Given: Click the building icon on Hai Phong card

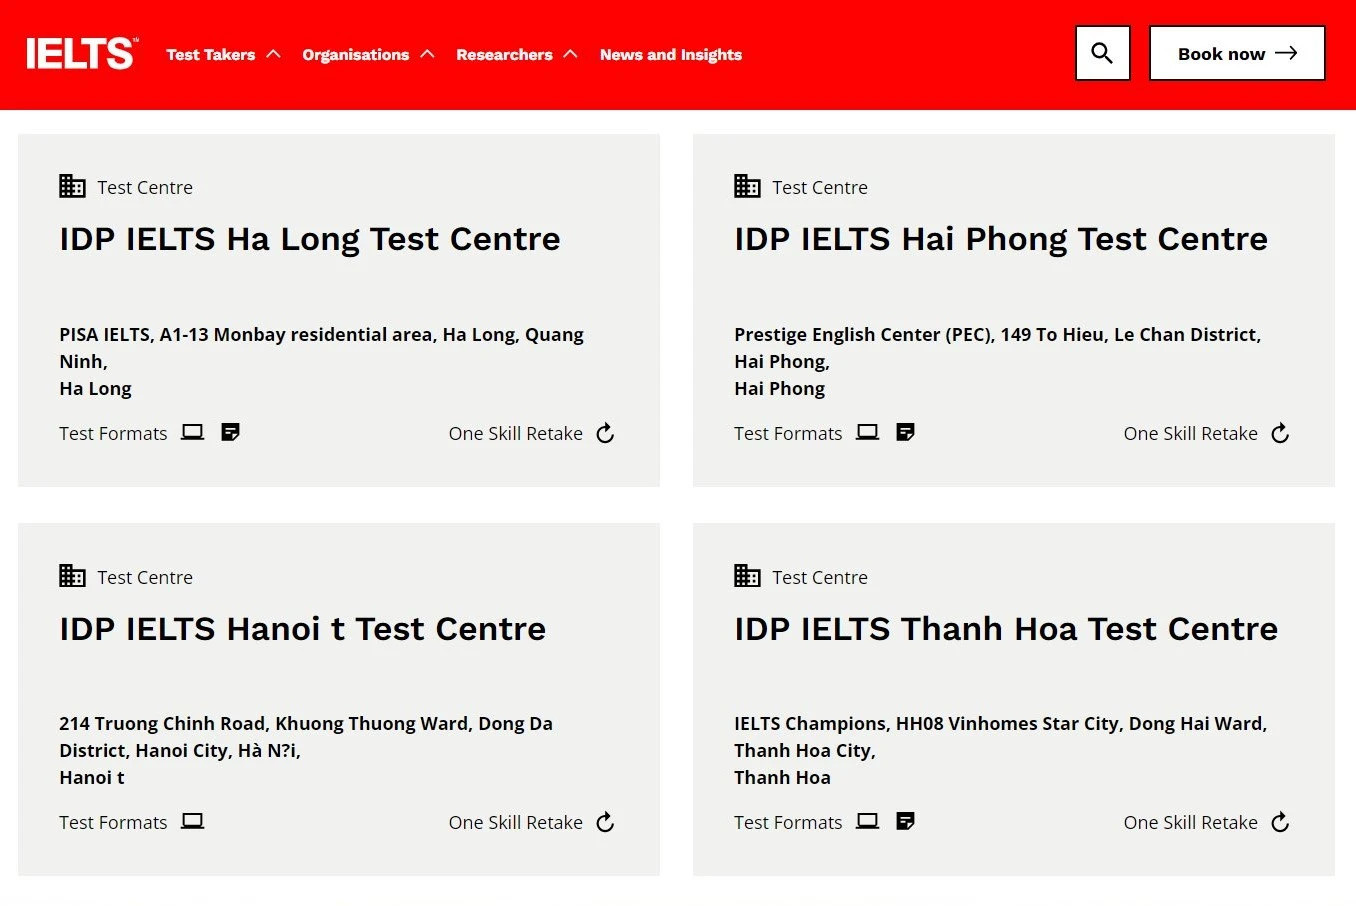Looking at the screenshot, I should click(746, 185).
